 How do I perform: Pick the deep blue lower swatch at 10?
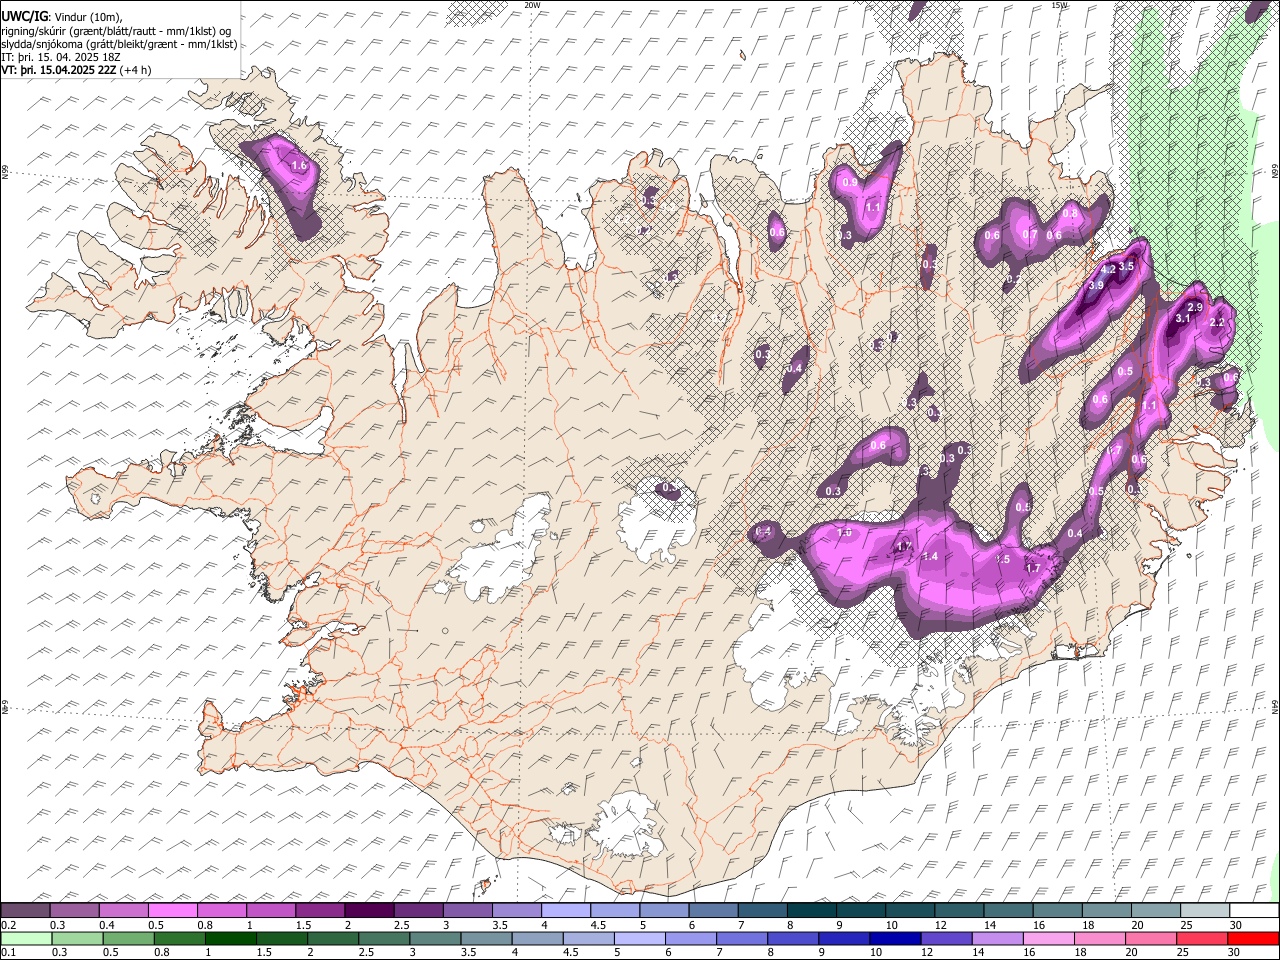point(894,939)
